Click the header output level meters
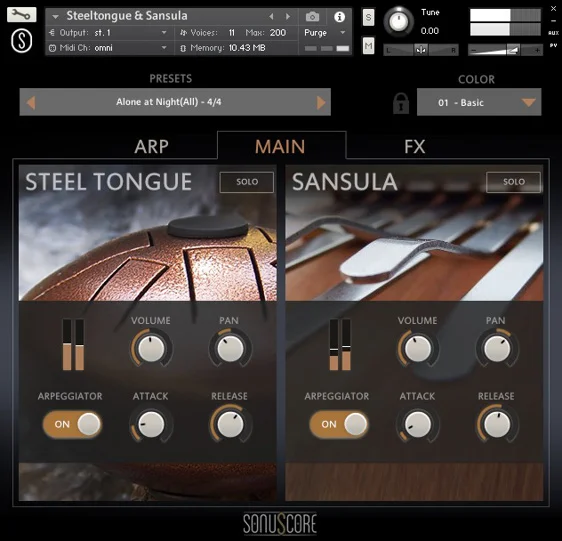562x541 pixels. pyautogui.click(x=505, y=23)
